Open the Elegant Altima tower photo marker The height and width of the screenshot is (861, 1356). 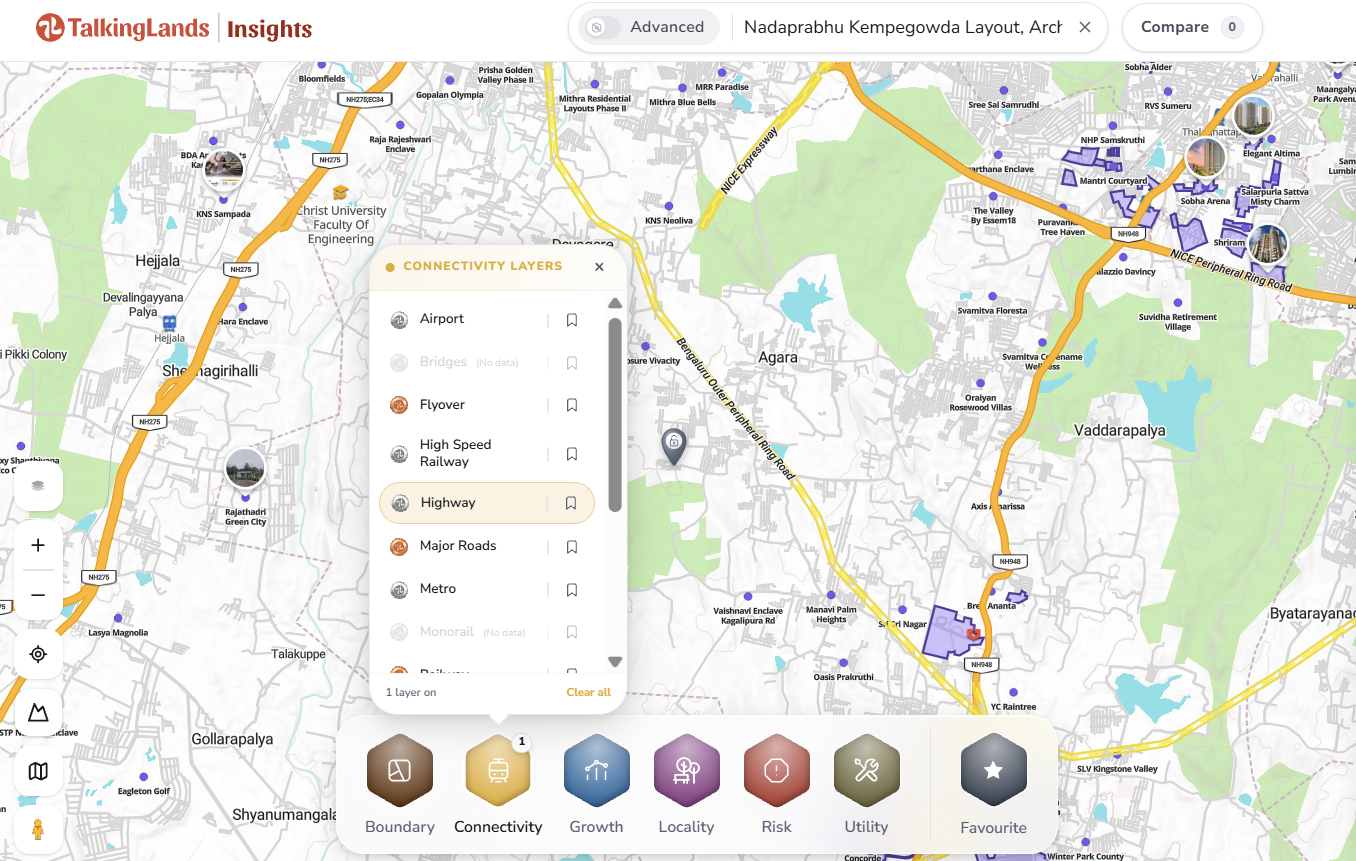[x=1252, y=116]
